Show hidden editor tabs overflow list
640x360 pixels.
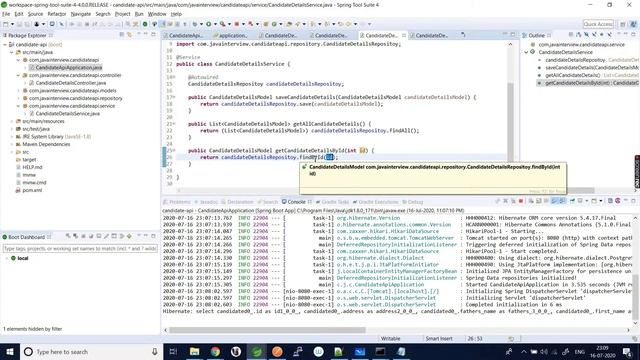pos(463,35)
